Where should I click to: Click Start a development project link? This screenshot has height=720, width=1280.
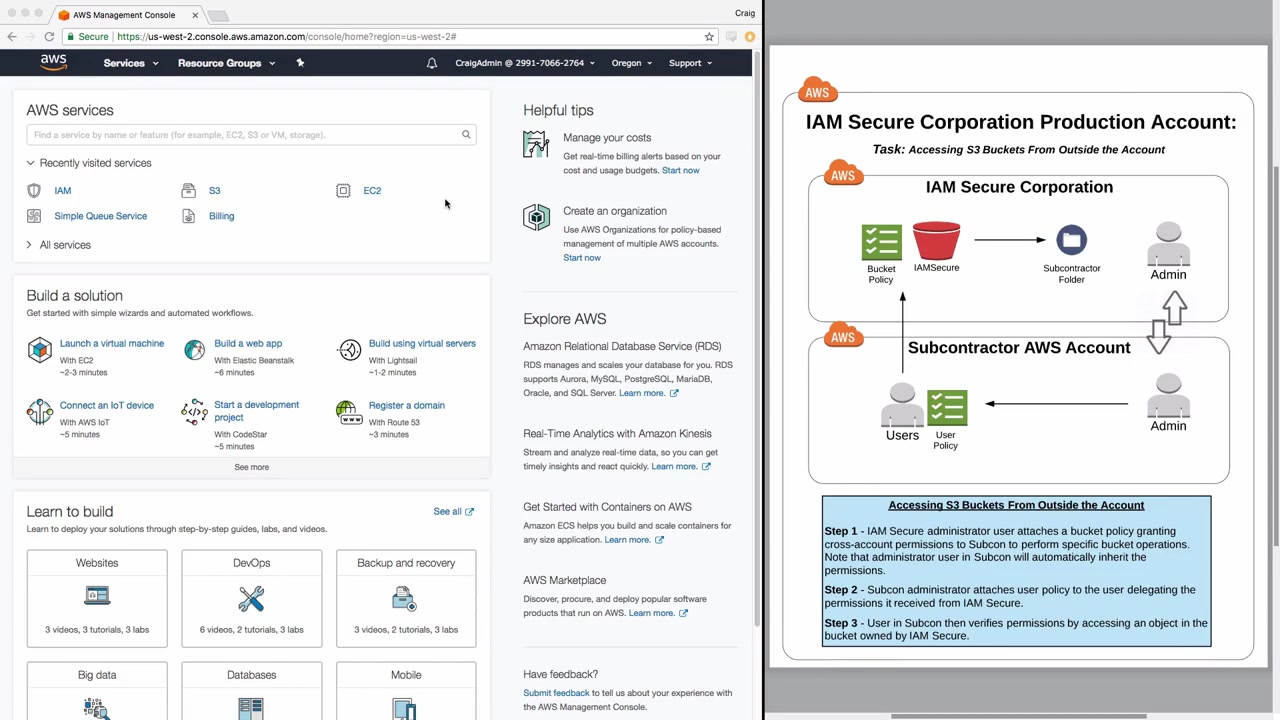click(x=257, y=411)
